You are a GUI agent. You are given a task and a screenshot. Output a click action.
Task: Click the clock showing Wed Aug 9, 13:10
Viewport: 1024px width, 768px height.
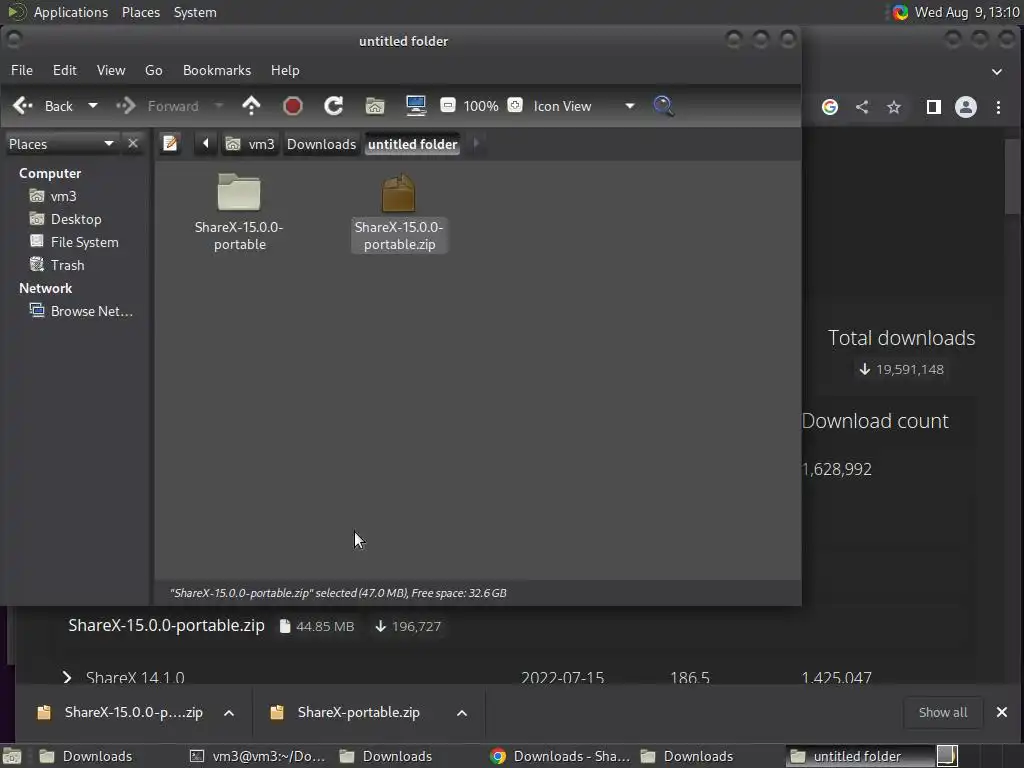coord(967,12)
